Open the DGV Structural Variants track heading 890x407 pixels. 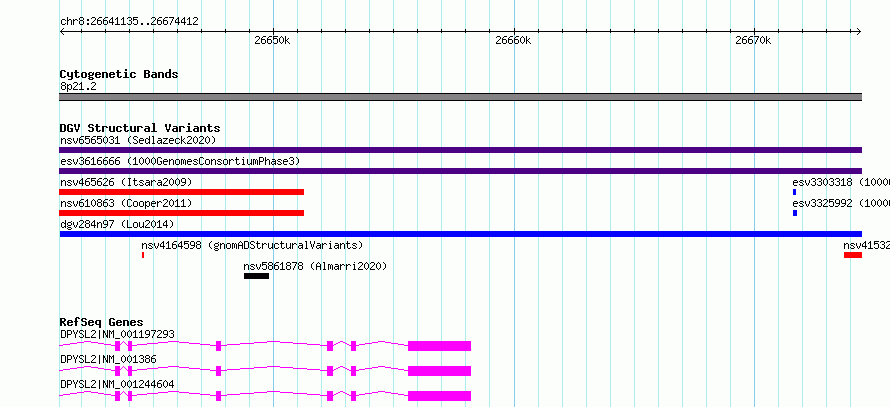(x=140, y=128)
